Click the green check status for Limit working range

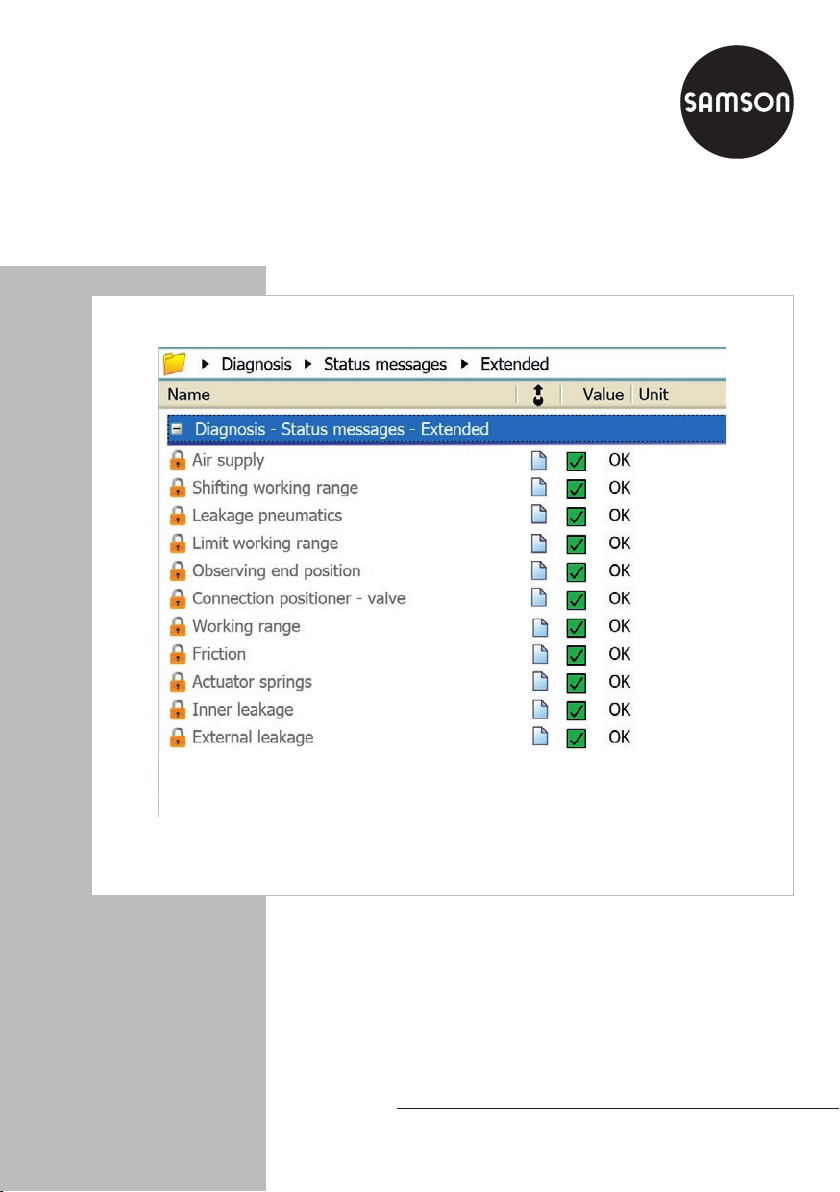coord(576,544)
